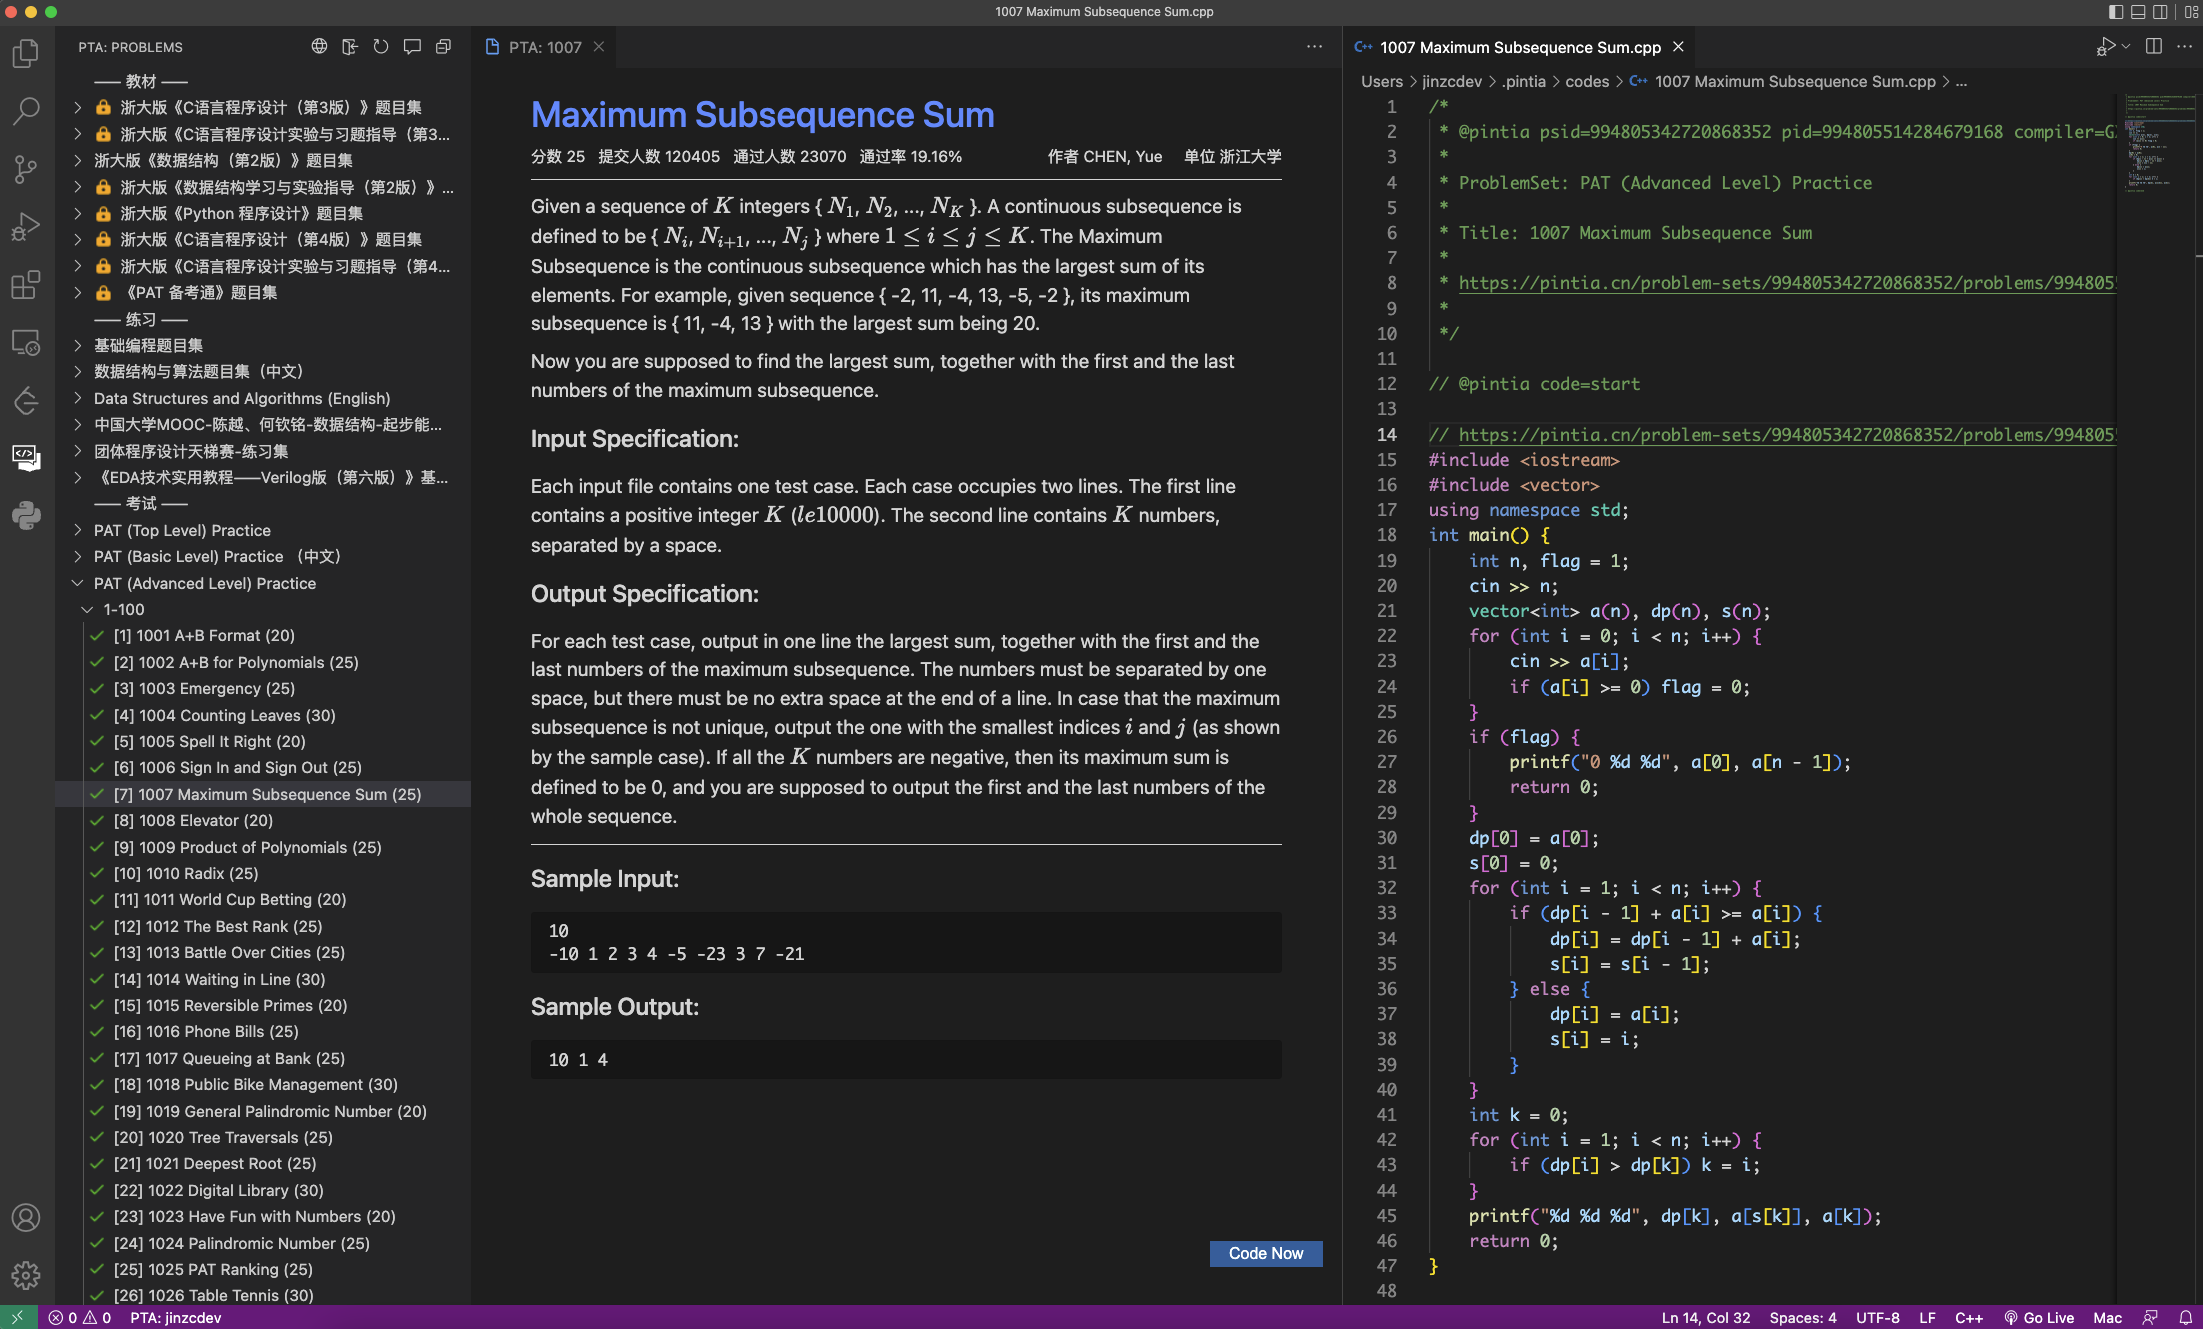Click the sign out icon in PTA panel

(349, 46)
